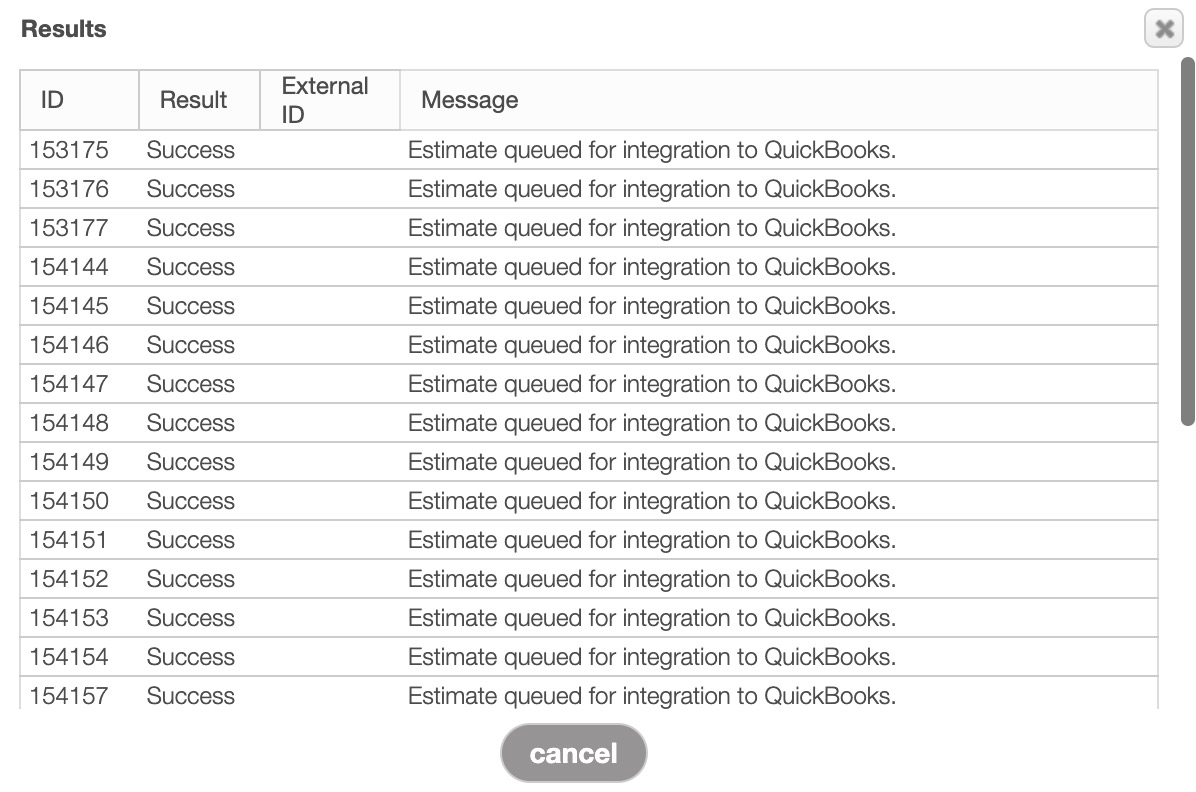Viewport: 1196px width, 792px height.
Task: Click ID cell 154148
Action: point(69,423)
